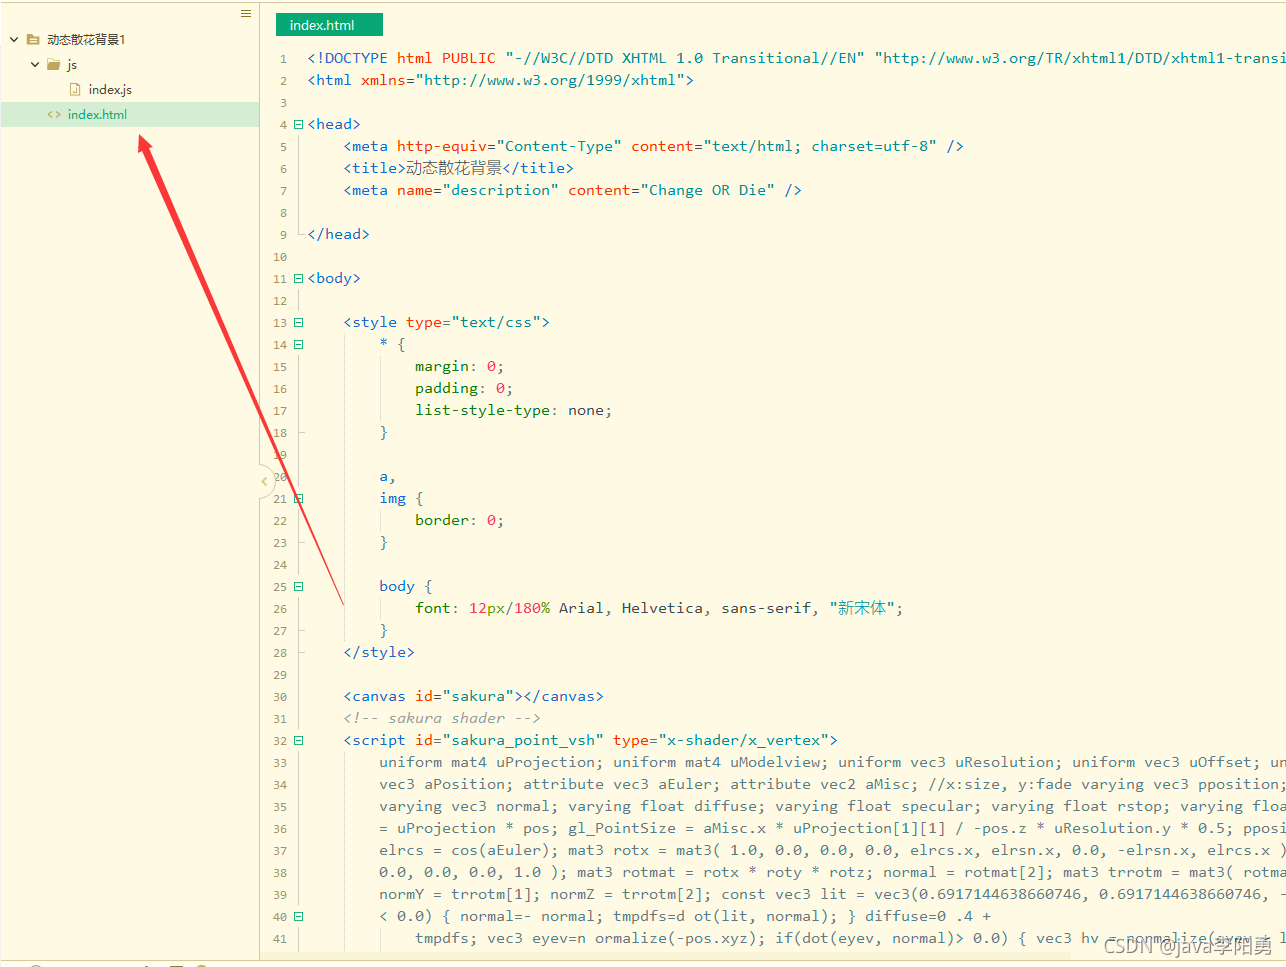Hide the project sidebar with the collapse handle
This screenshot has height=967, width=1286.
coord(265,481)
